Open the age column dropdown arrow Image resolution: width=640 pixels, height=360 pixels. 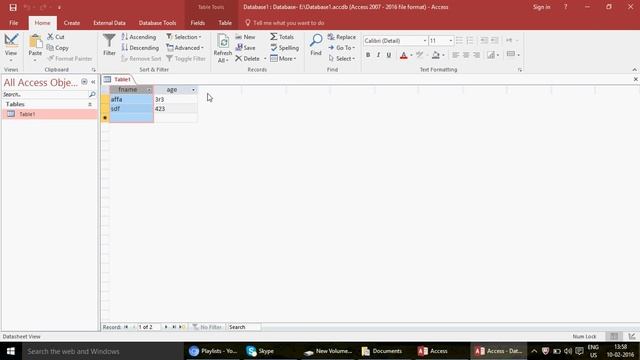(193, 90)
